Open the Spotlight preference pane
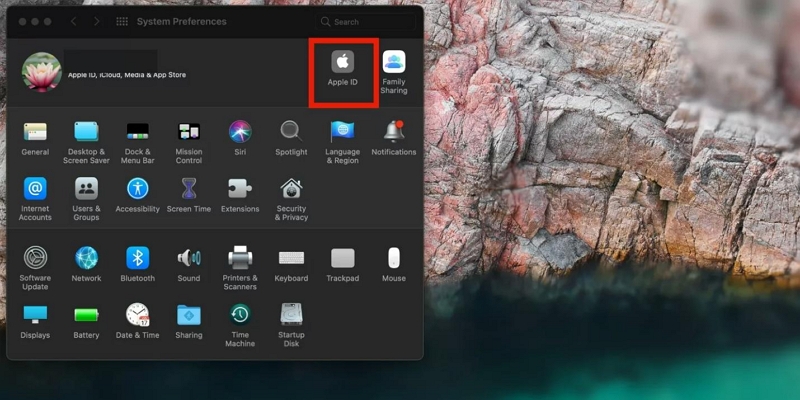Image resolution: width=800 pixels, height=400 pixels. [x=291, y=131]
